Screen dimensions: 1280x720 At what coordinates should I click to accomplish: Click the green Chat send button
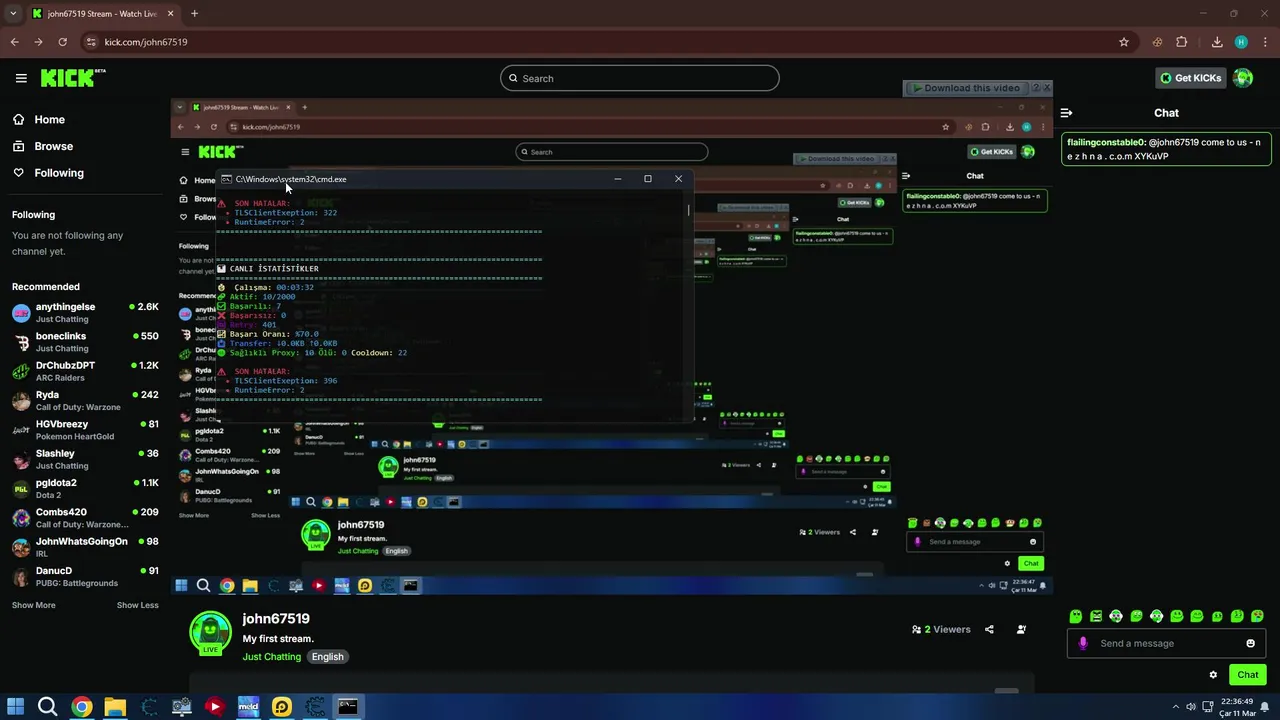1247,675
